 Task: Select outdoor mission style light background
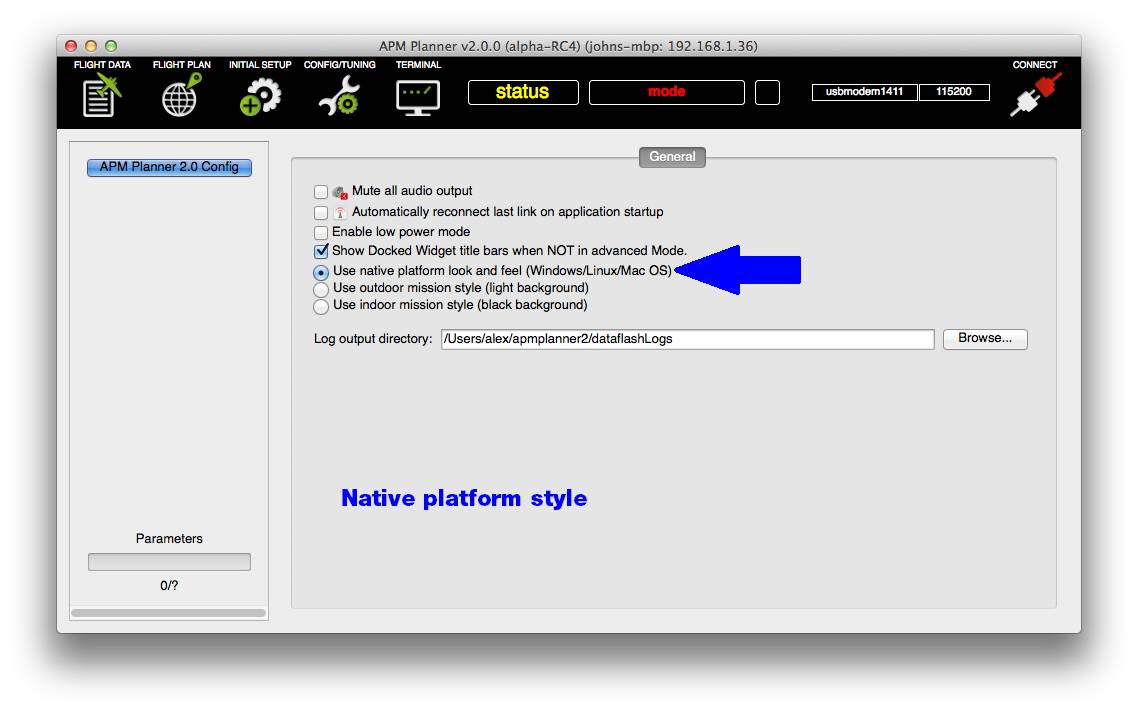(x=322, y=288)
